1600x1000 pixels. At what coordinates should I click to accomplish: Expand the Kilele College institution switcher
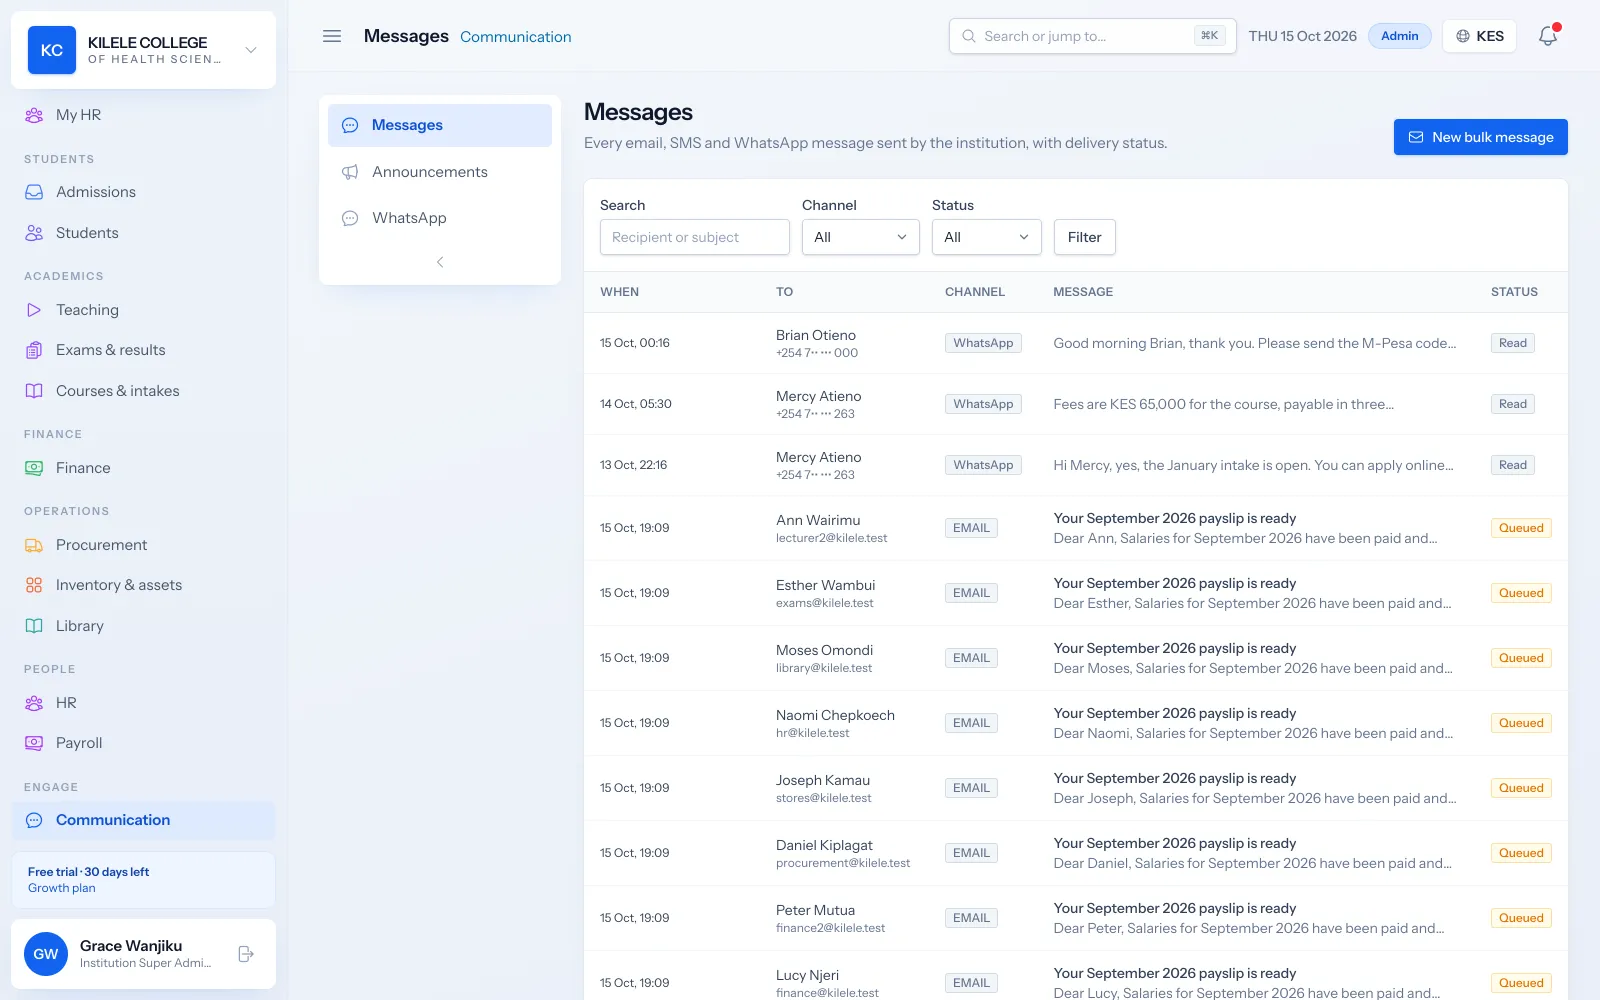[x=143, y=50]
